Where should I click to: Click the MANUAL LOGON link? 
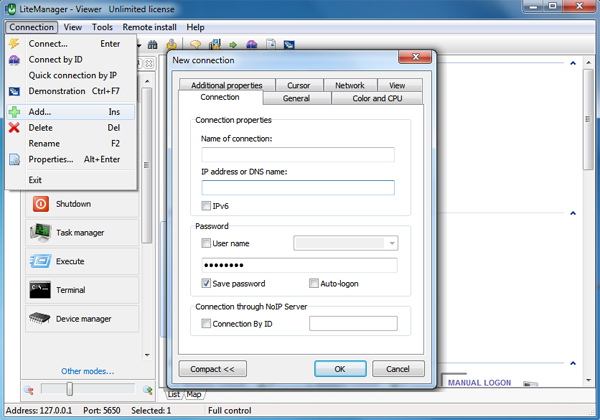pyautogui.click(x=479, y=383)
